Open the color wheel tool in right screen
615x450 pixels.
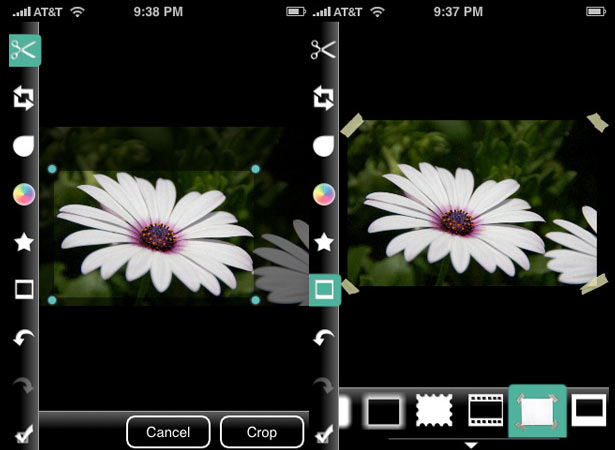point(324,194)
